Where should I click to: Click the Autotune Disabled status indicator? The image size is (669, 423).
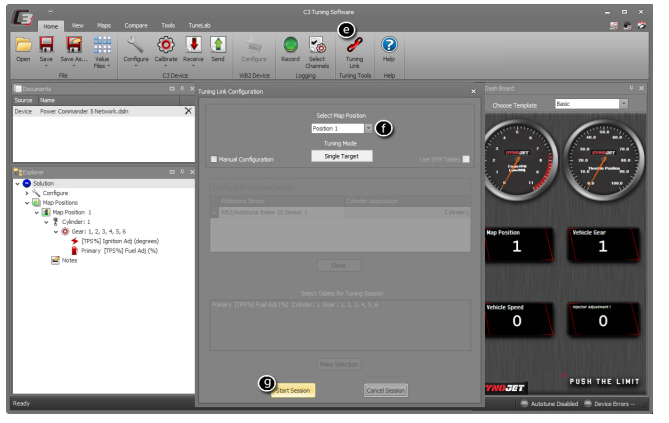[550, 404]
